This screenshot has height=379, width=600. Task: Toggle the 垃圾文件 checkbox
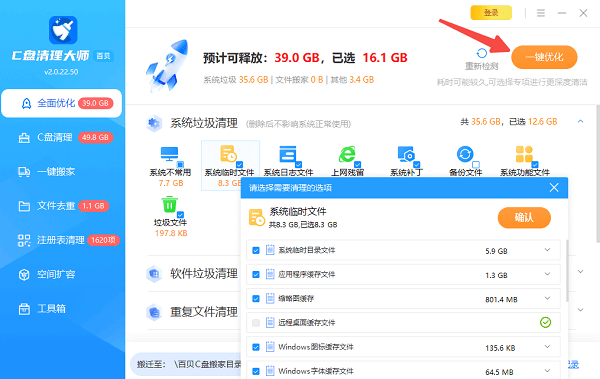click(x=181, y=215)
